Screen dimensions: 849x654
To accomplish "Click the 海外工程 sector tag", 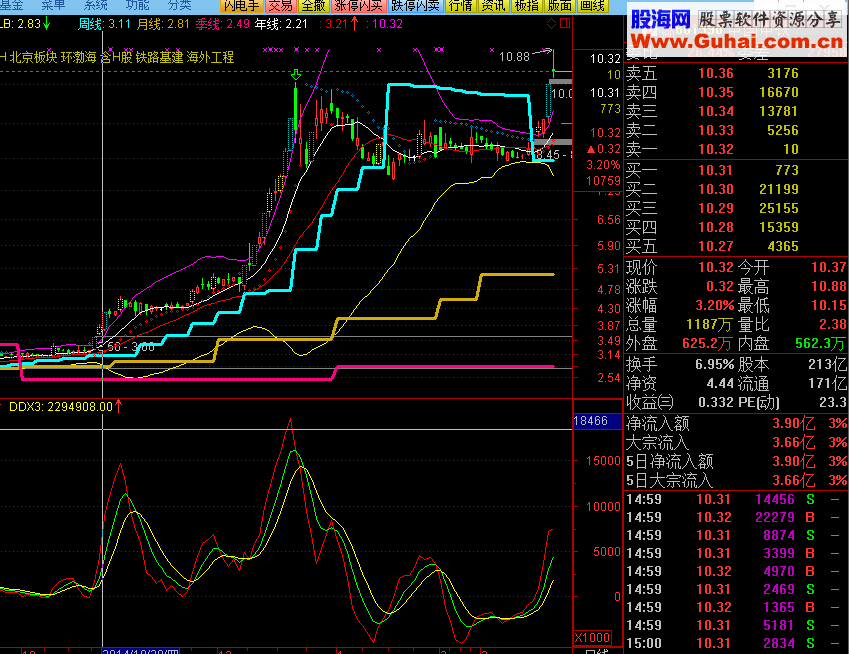I will pyautogui.click(x=210, y=58).
